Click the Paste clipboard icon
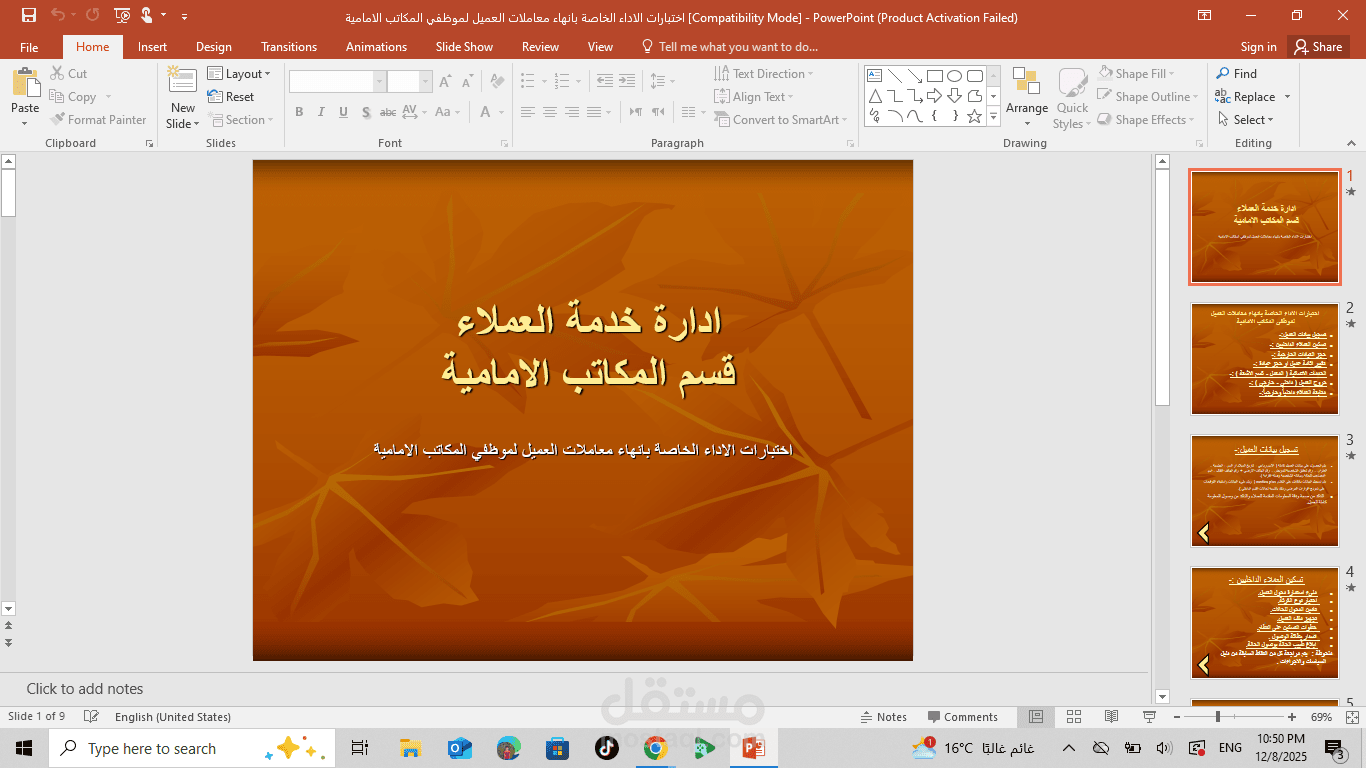This screenshot has width=1366, height=768. point(25,82)
